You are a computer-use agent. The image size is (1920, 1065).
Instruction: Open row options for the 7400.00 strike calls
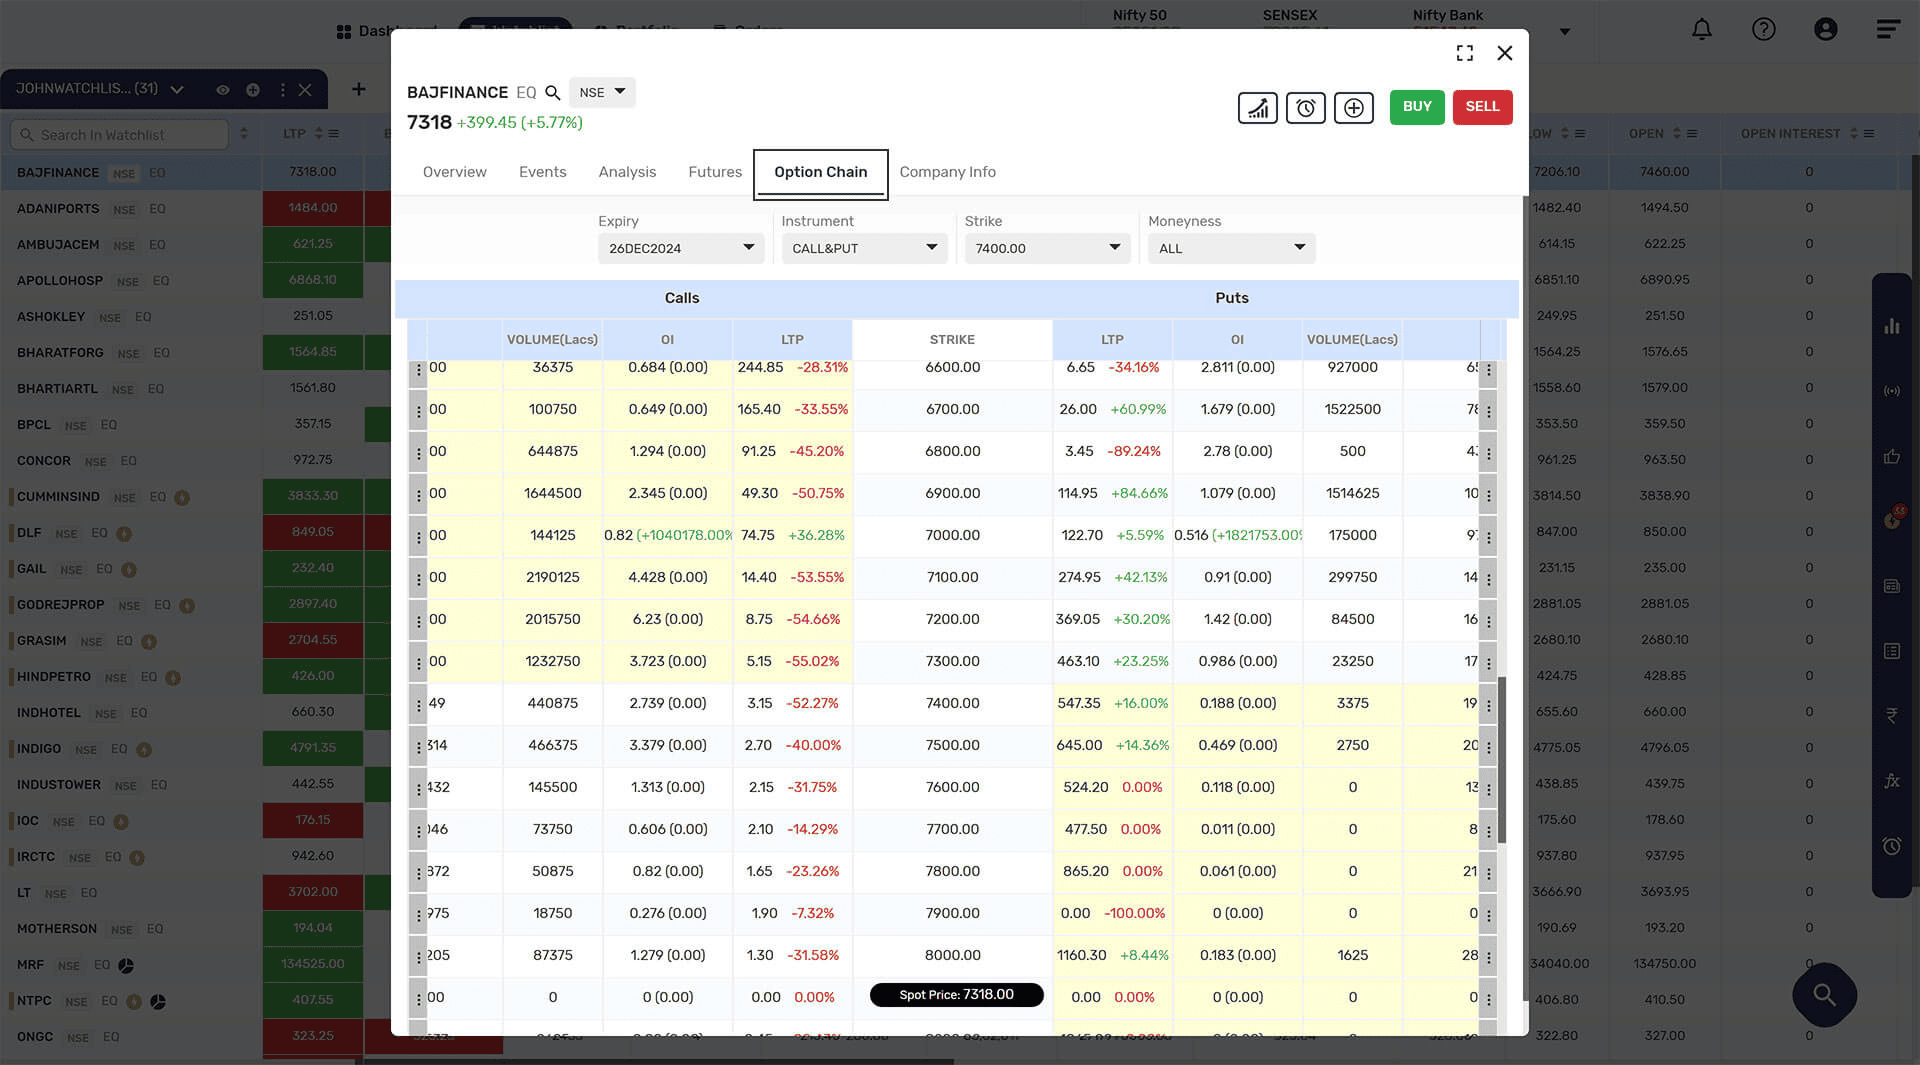click(x=418, y=705)
